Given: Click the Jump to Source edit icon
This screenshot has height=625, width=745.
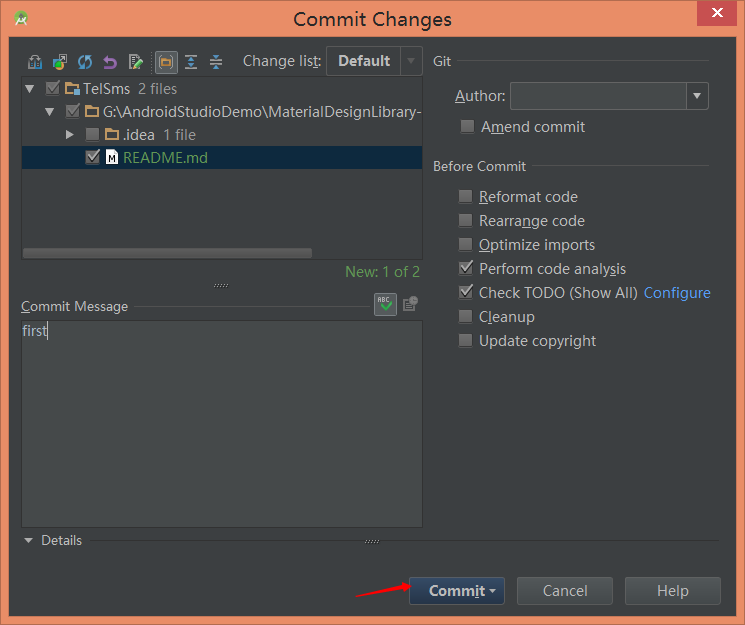Looking at the screenshot, I should (x=135, y=62).
